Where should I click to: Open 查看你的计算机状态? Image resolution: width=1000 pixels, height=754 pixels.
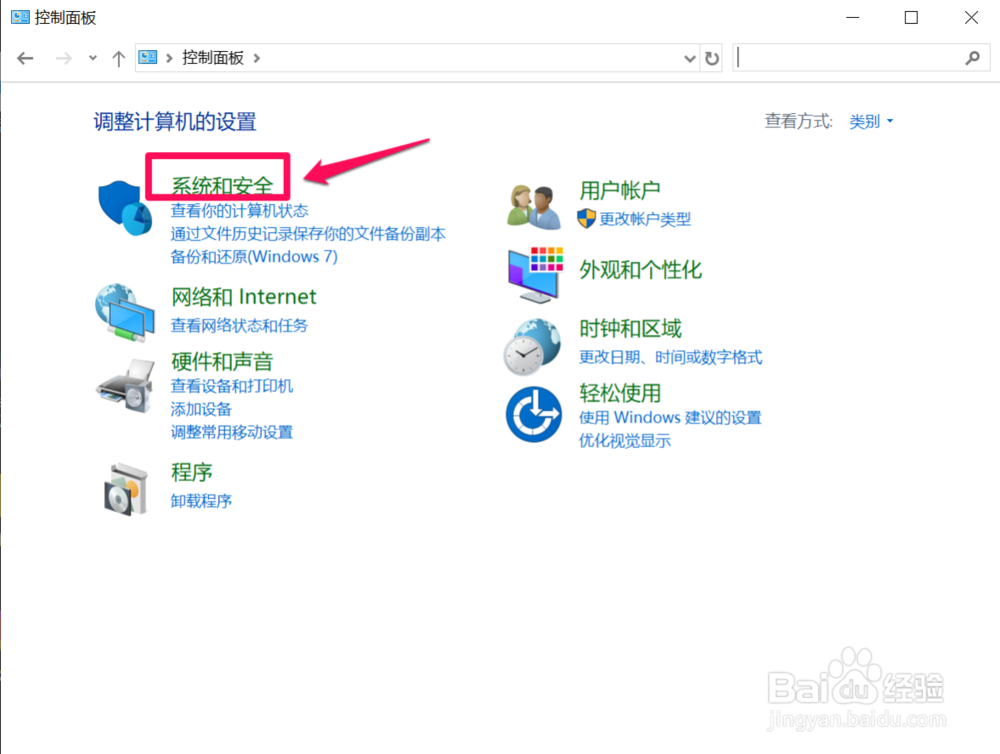pyautogui.click(x=240, y=211)
